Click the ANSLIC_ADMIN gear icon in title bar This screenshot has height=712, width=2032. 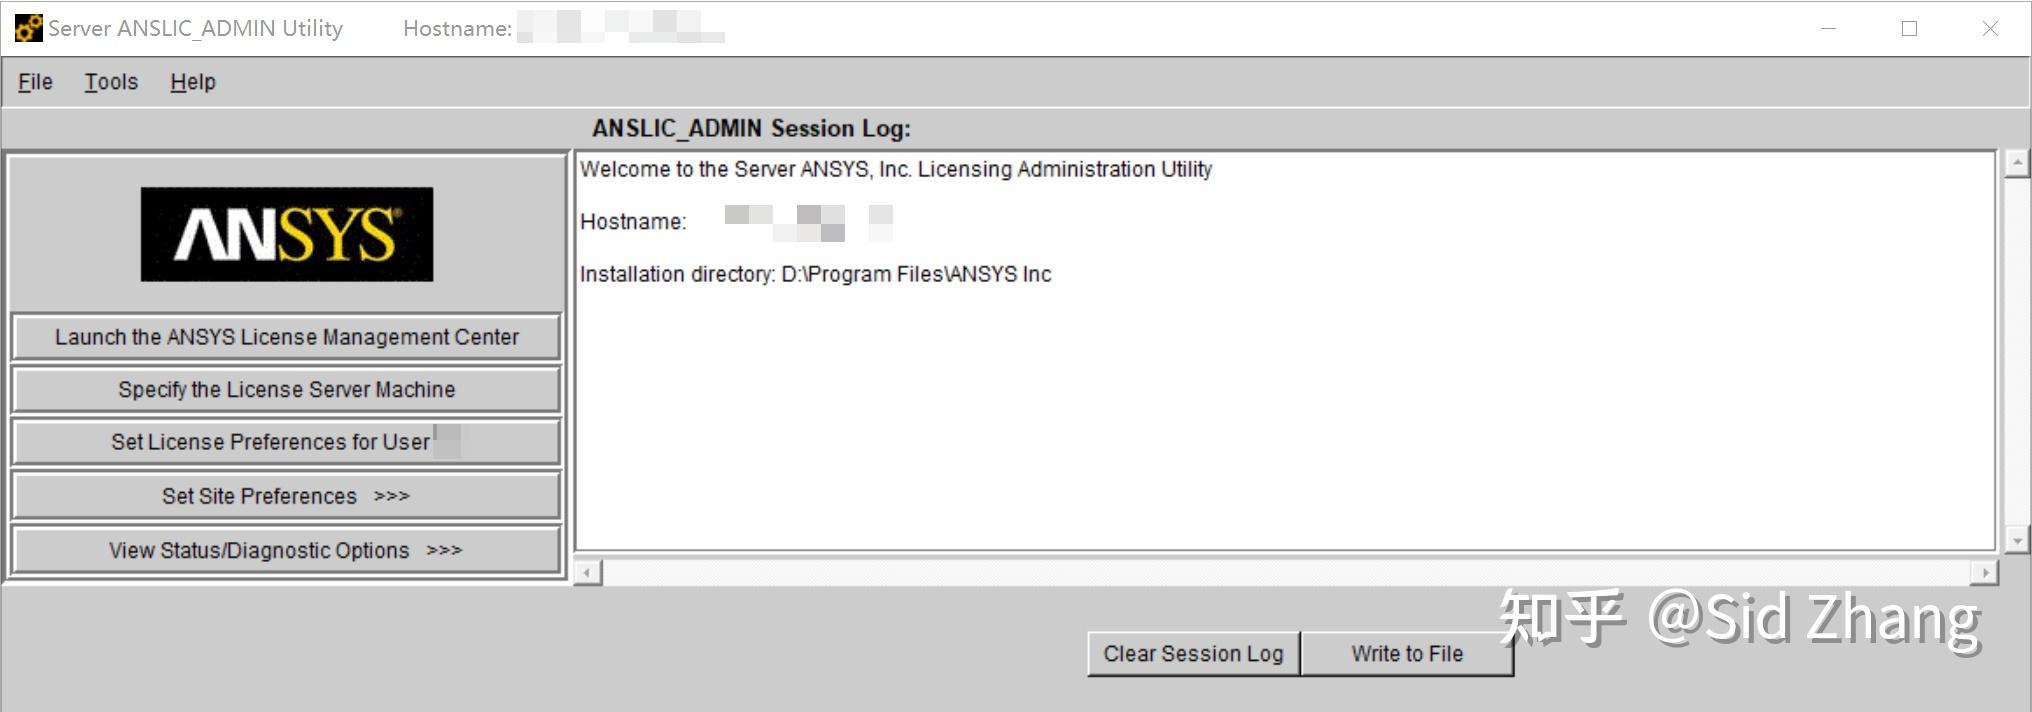coord(27,27)
